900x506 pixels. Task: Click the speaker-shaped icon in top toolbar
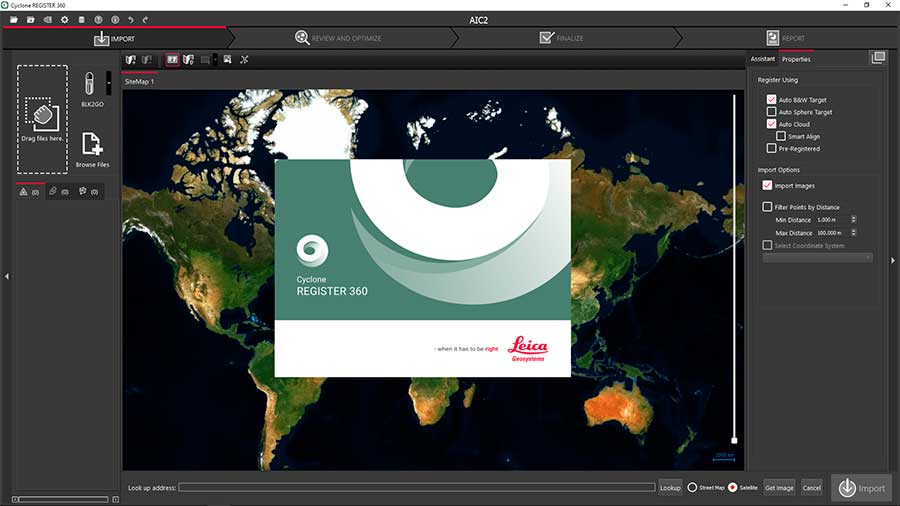point(48,20)
